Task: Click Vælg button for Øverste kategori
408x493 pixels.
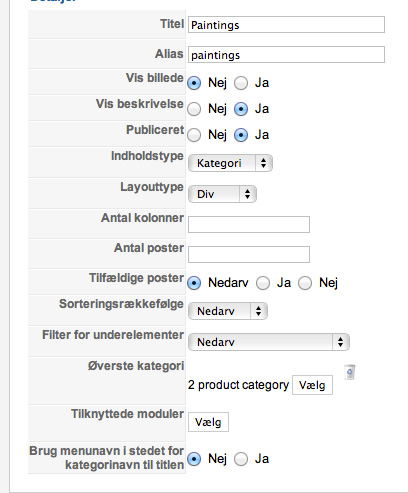Action: click(x=312, y=385)
